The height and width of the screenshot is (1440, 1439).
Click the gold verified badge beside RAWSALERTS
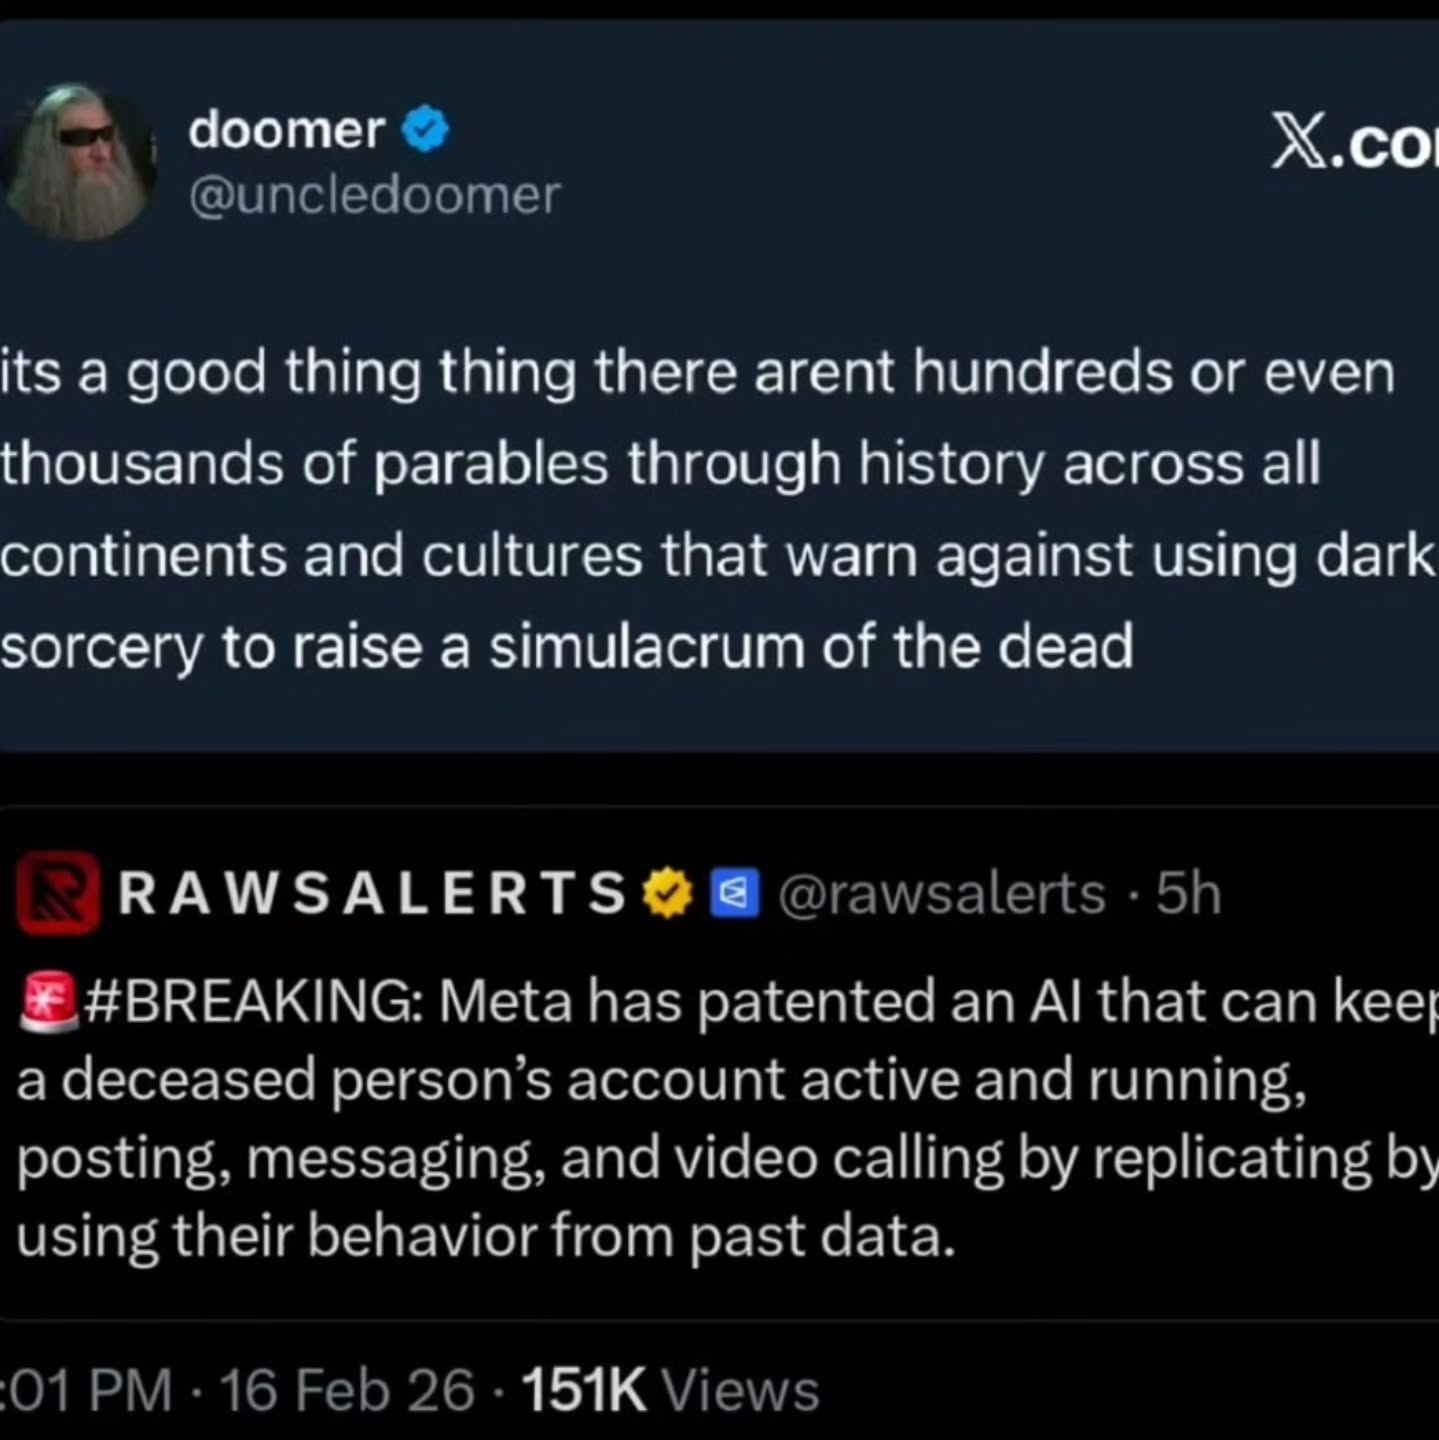667,893
